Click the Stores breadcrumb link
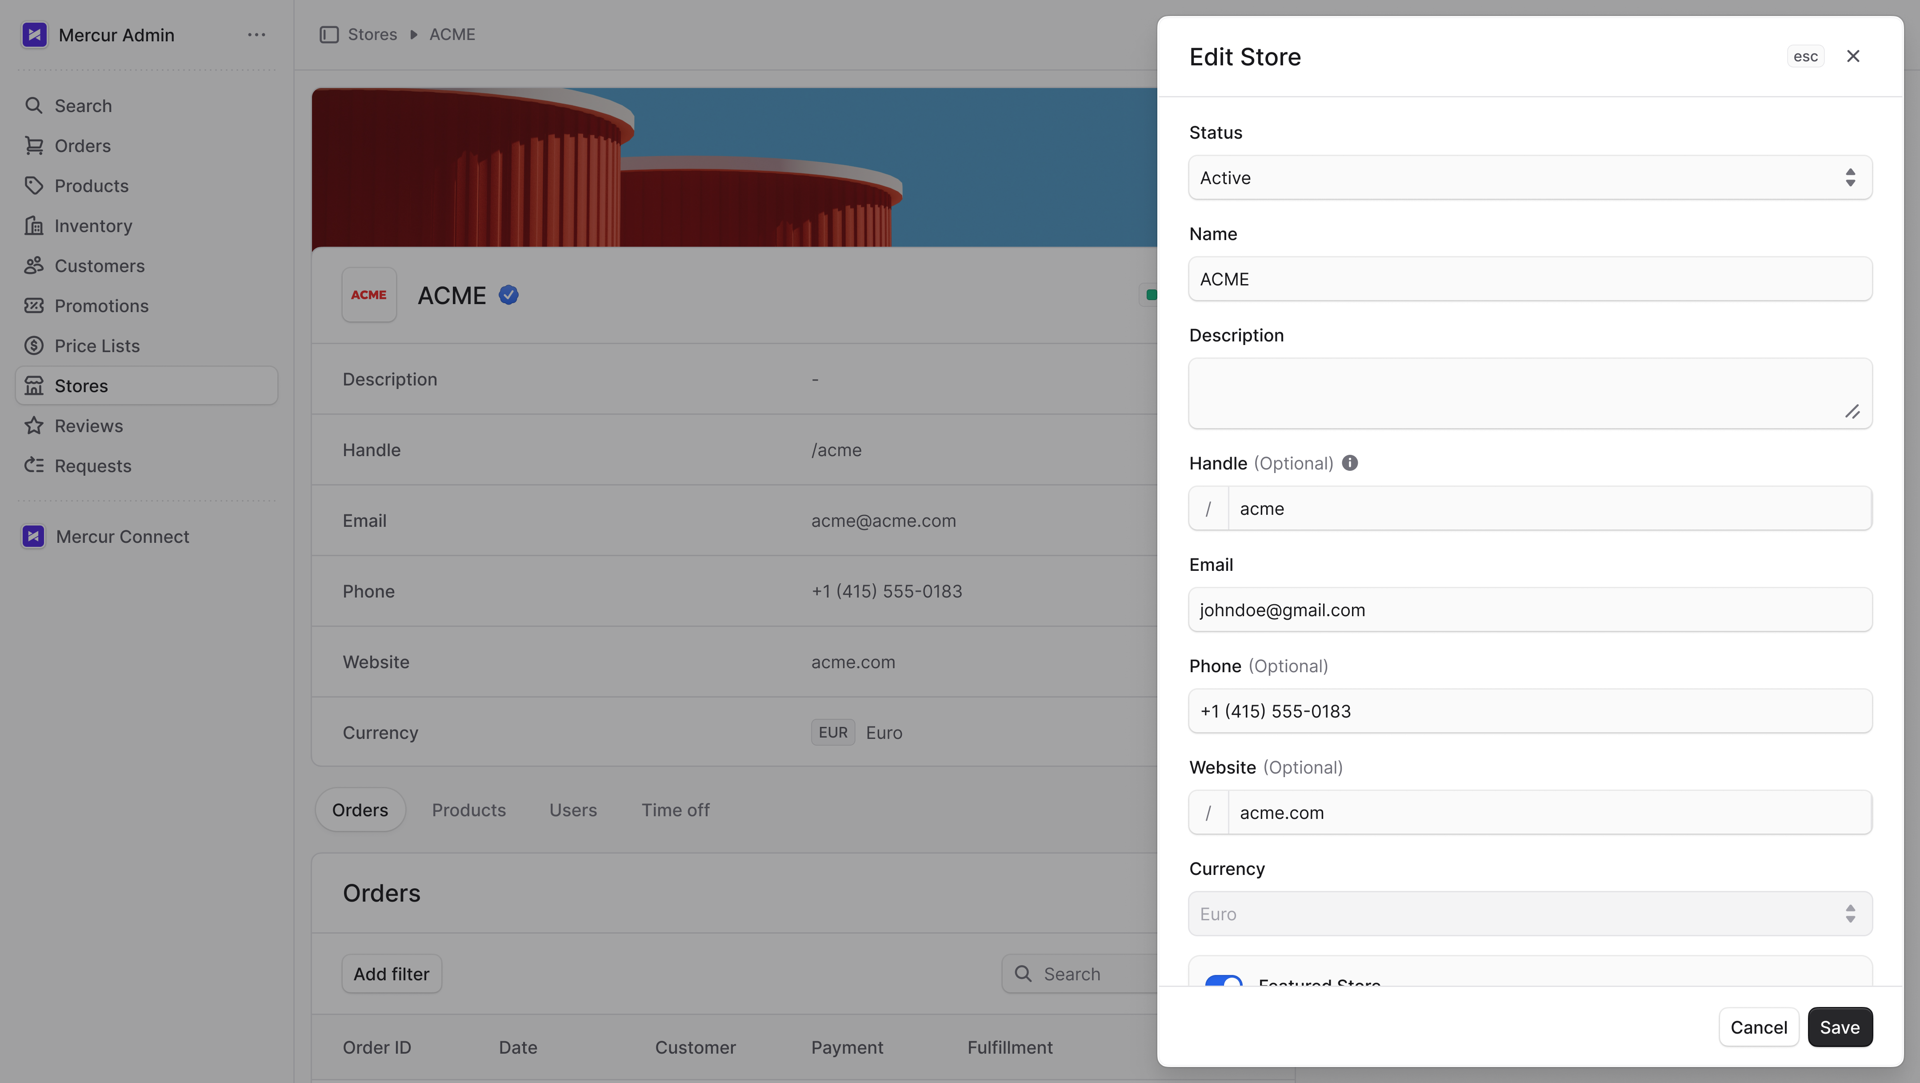 373,35
